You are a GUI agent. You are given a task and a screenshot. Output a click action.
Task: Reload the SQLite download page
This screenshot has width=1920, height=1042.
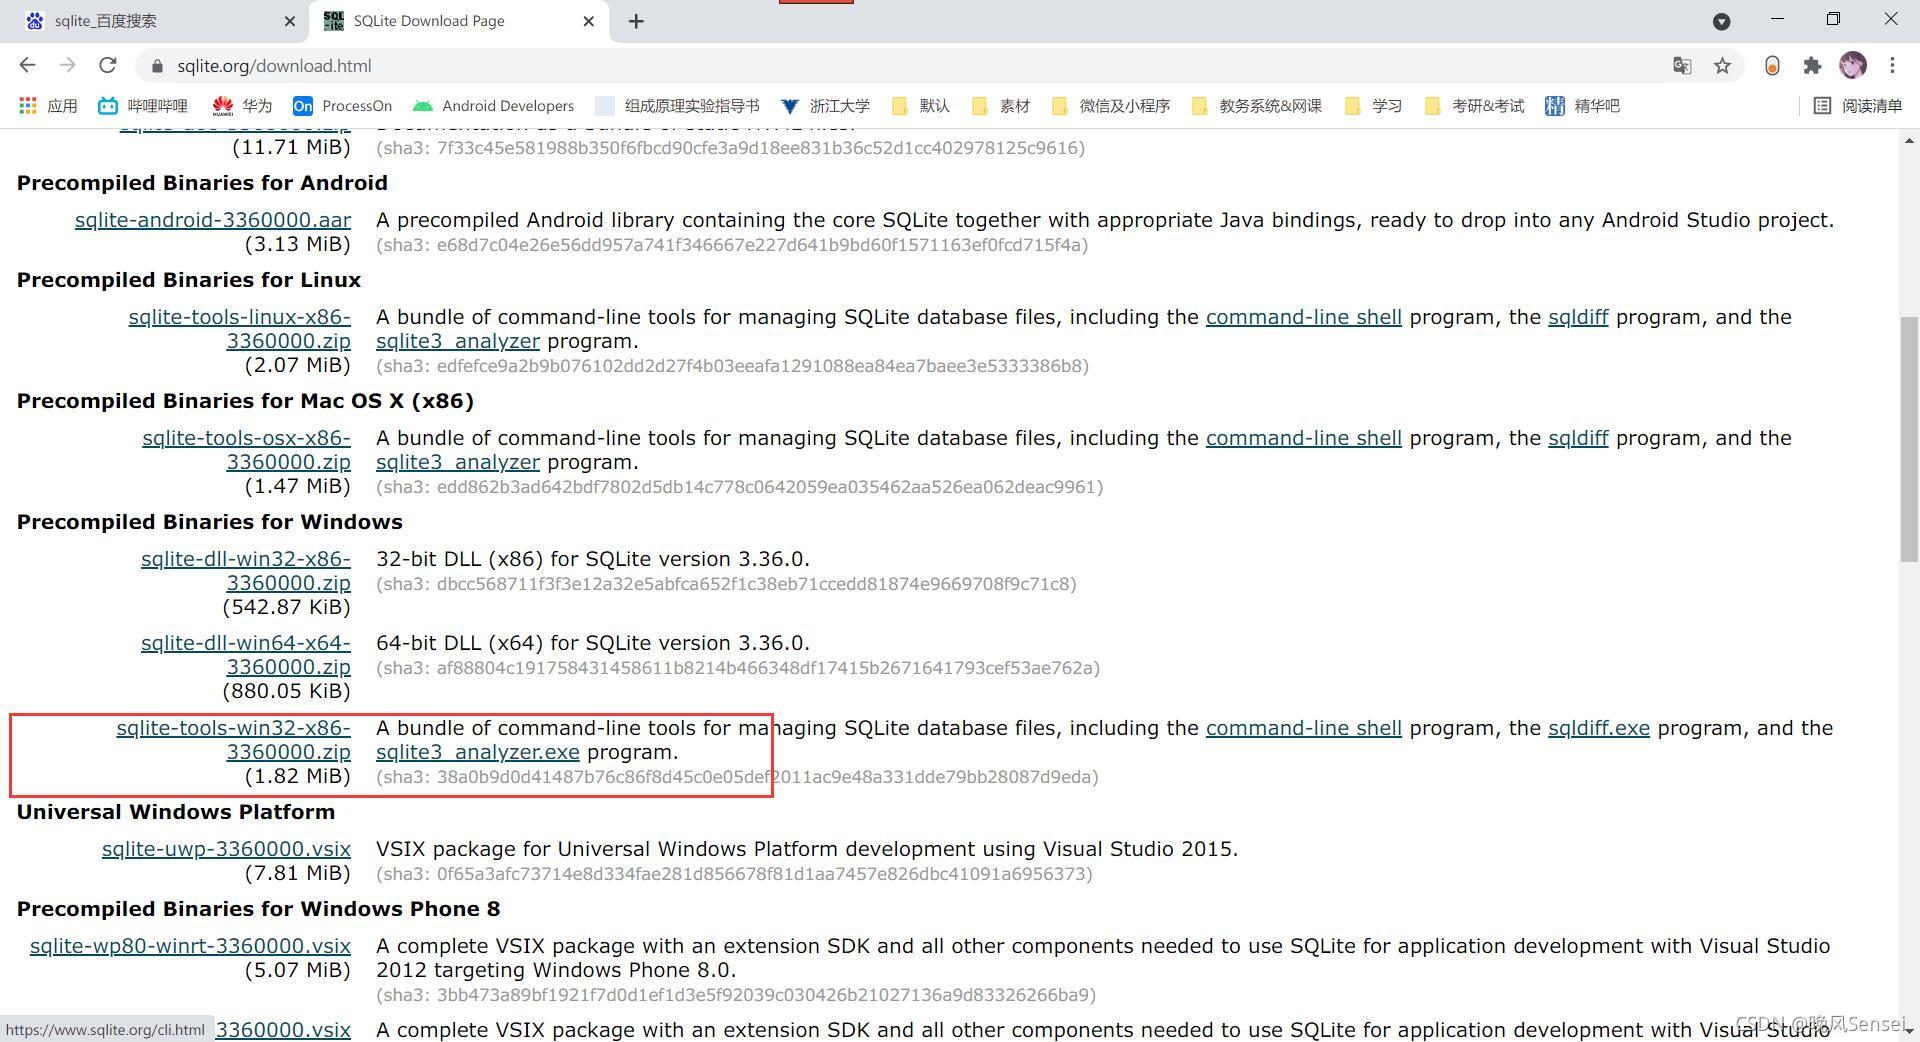(107, 65)
